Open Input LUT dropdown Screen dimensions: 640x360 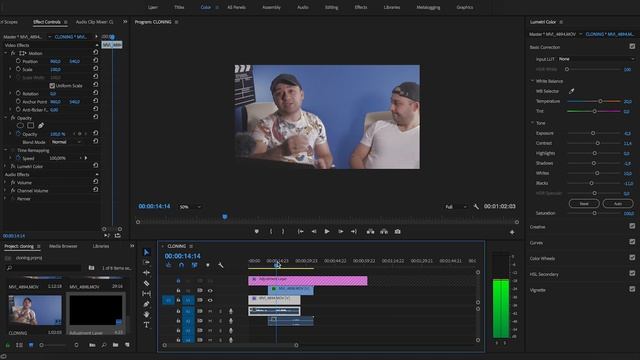[x=596, y=59]
